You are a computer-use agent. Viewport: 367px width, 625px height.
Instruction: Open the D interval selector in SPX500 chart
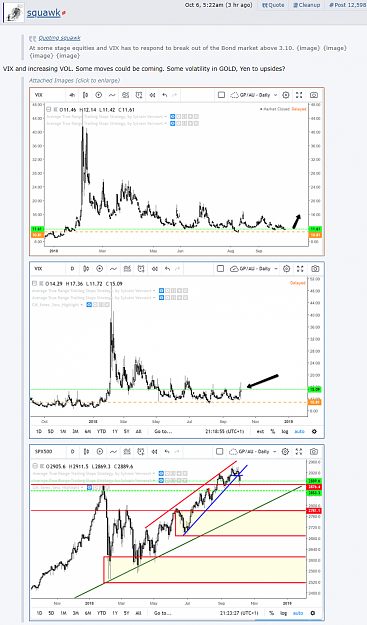pos(73,452)
